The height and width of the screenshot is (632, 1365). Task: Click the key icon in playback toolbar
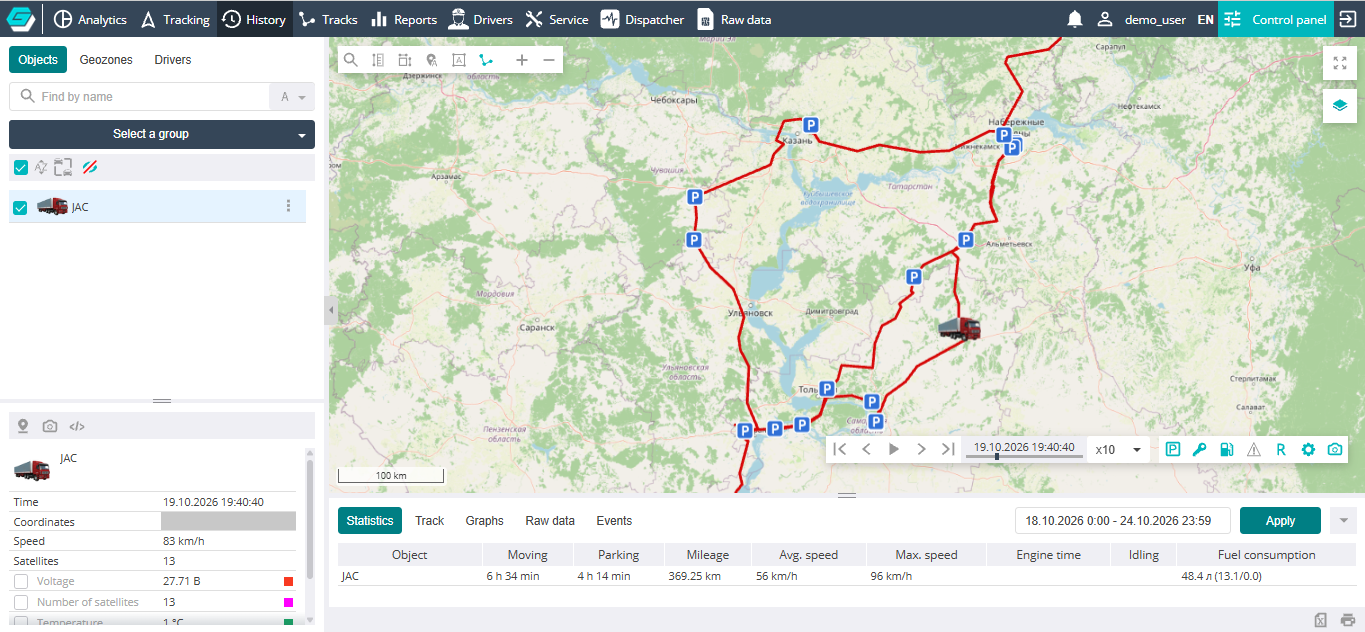1200,449
